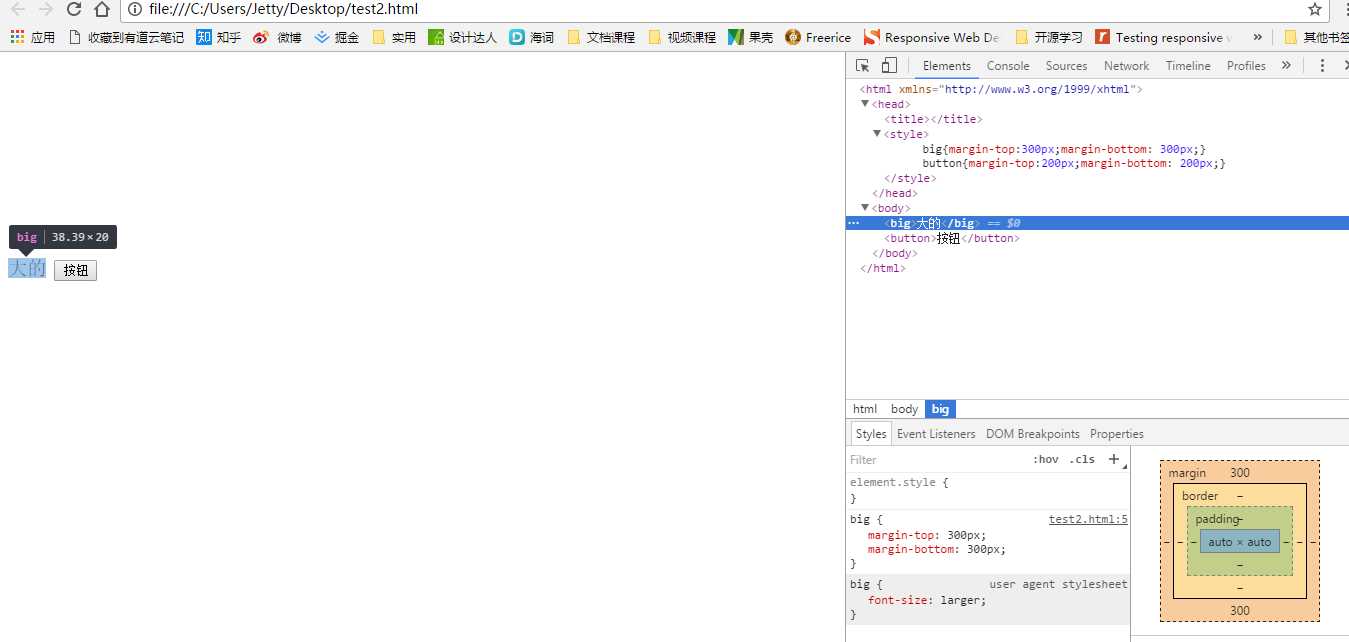Open the 应用 apps shortcut
Screen dimensions: 1349x642
pyautogui.click(x=32, y=37)
